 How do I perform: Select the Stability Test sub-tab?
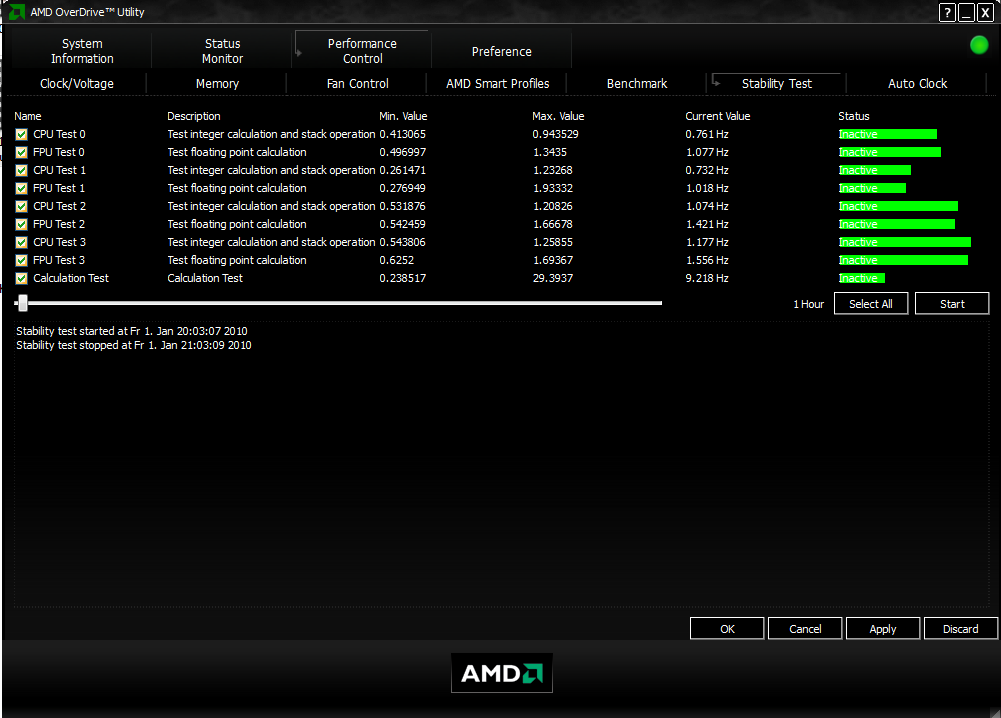[x=776, y=84]
